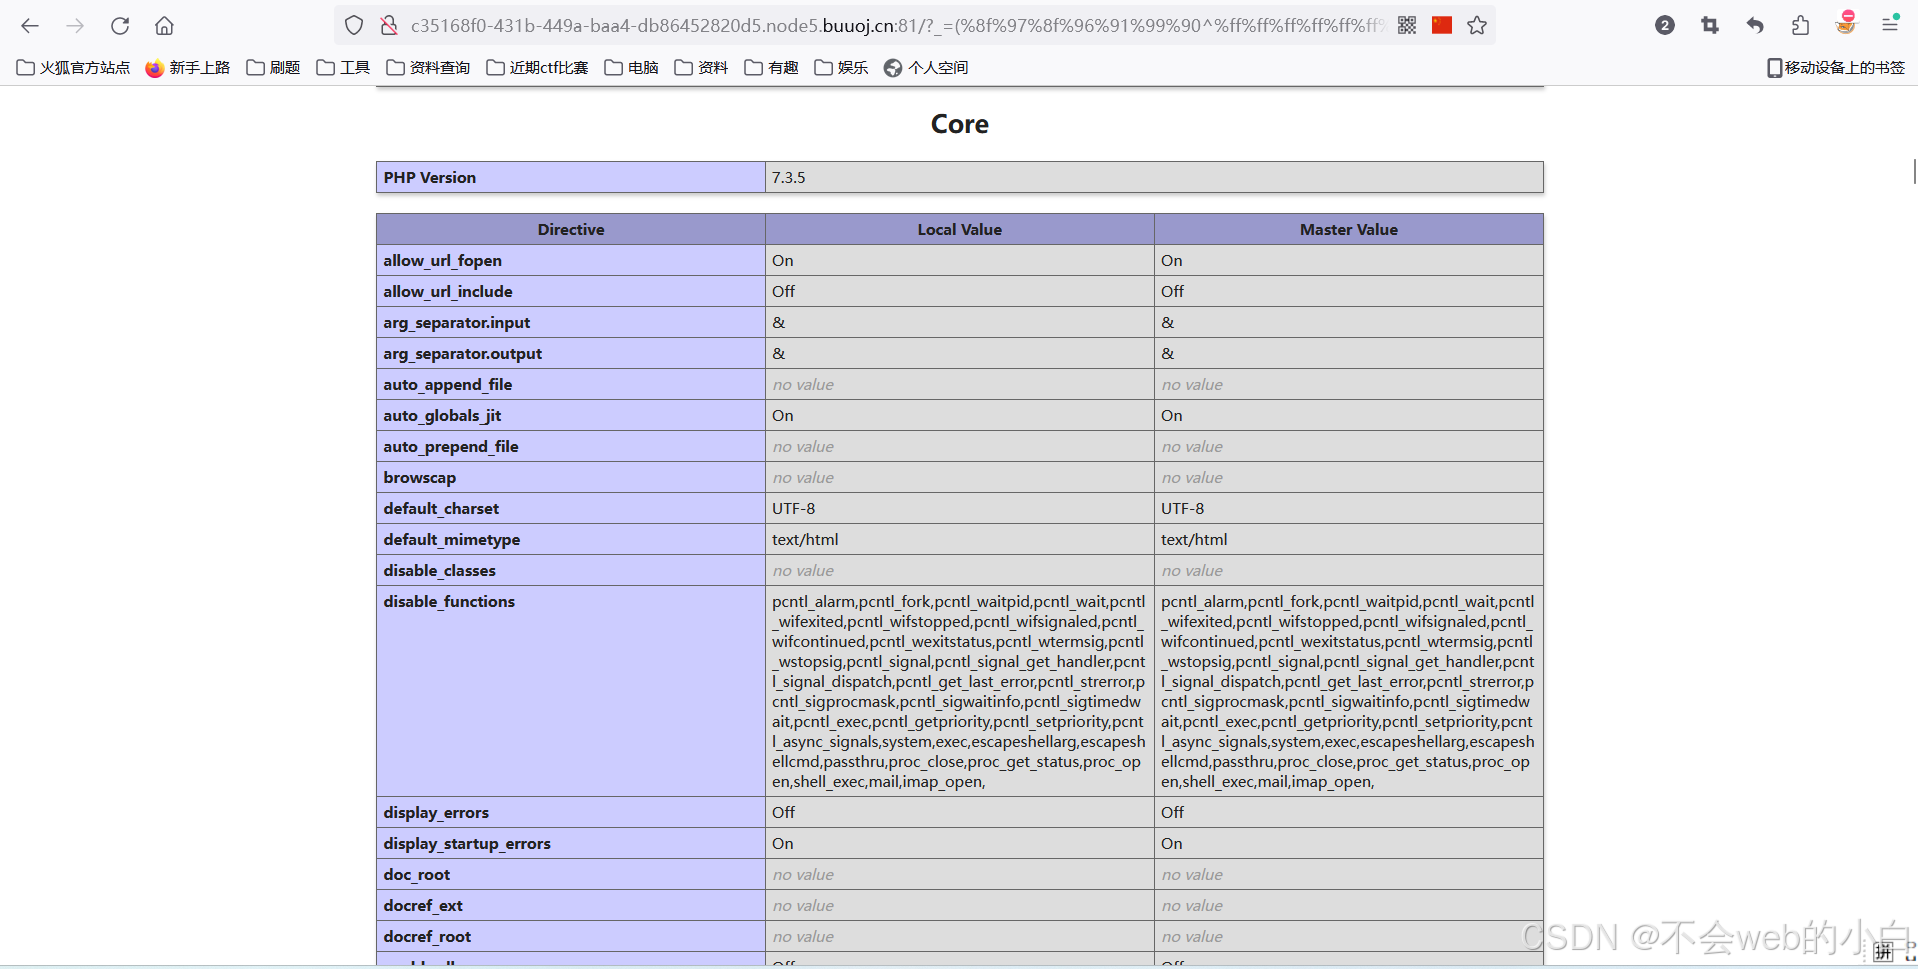Open the 个人空间 bookmark
The height and width of the screenshot is (969, 1918).
pyautogui.click(x=926, y=68)
